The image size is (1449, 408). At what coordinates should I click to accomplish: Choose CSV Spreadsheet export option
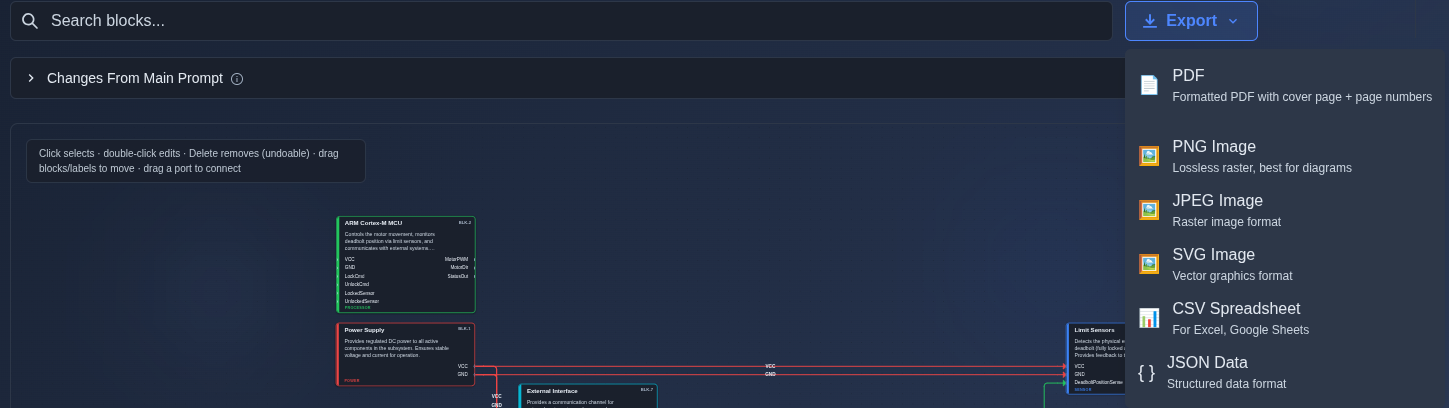tap(1286, 319)
